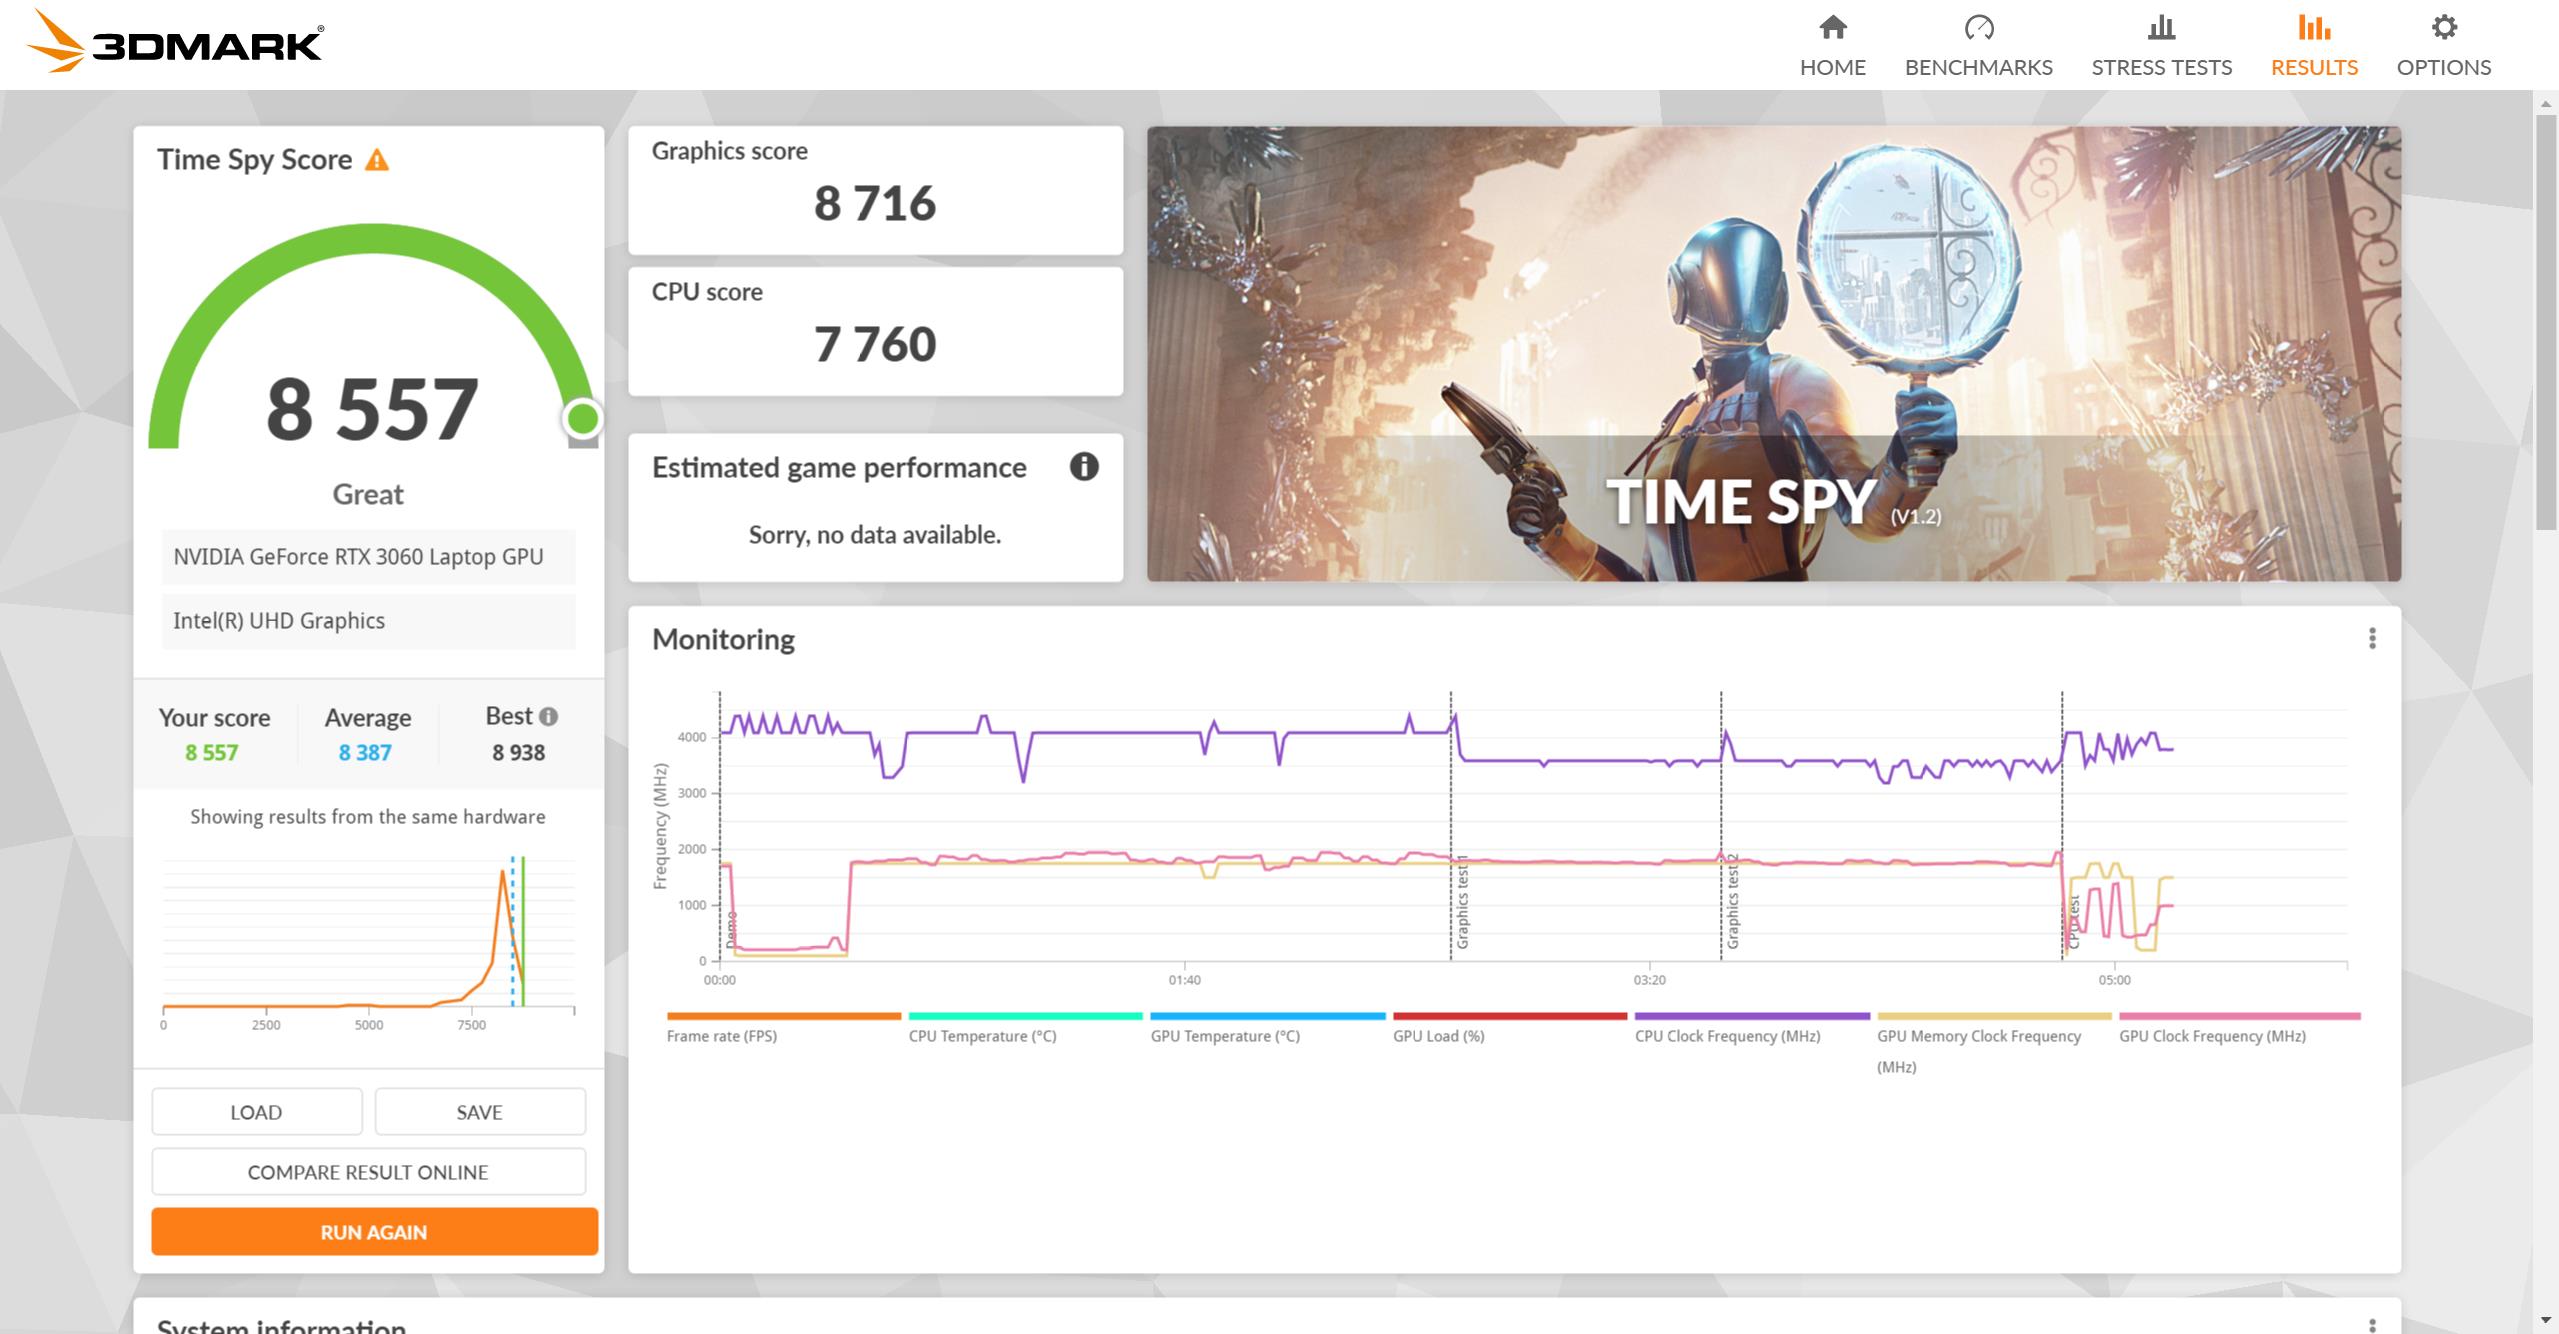Click info icon beside Estimated game performance
Screen dimensions: 2559x1334
pyautogui.click(x=1084, y=467)
